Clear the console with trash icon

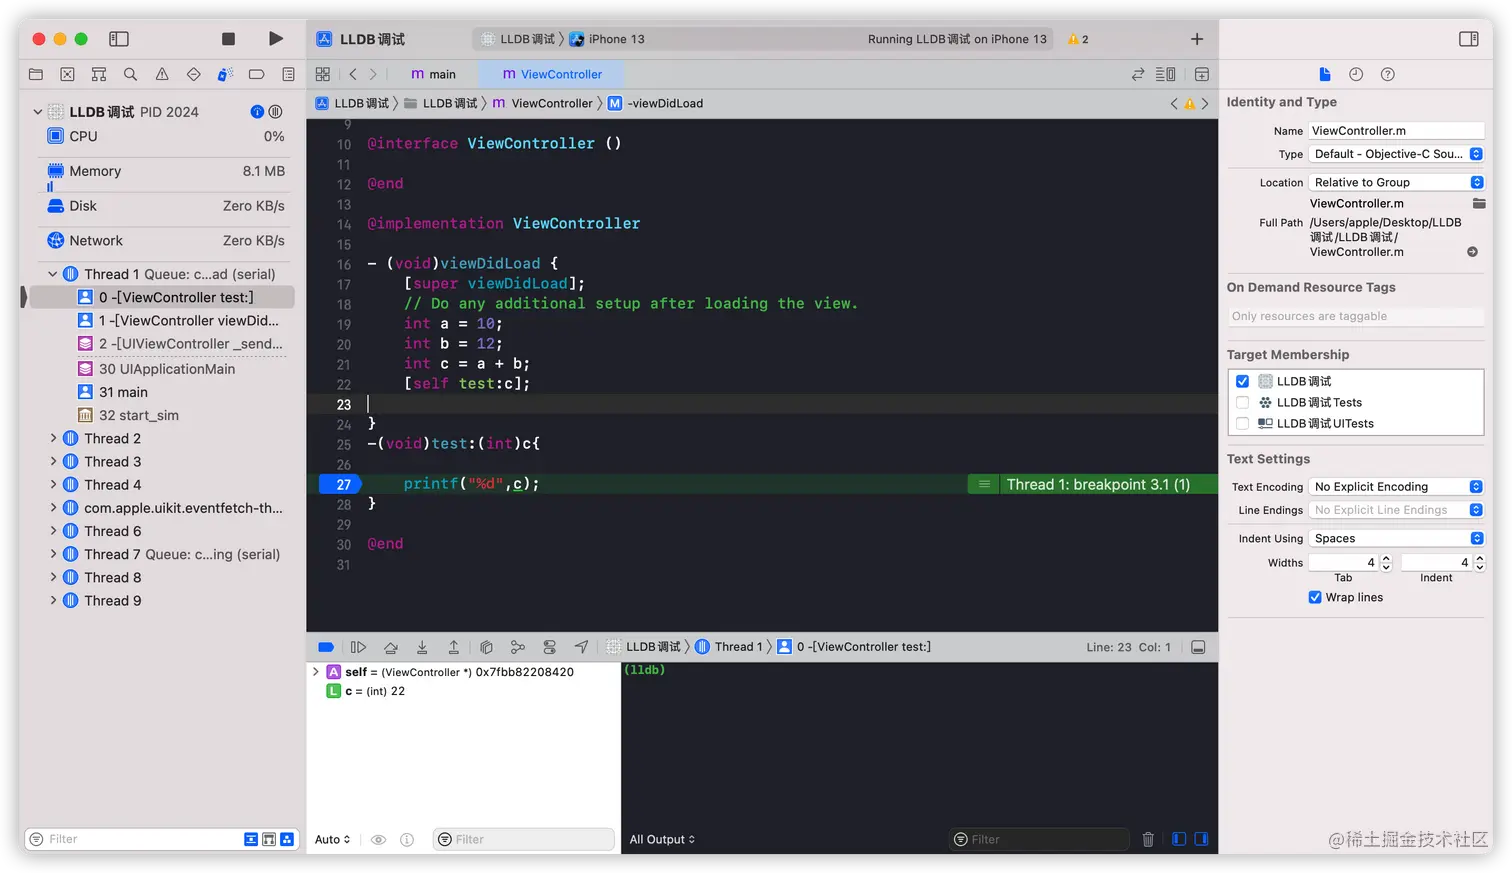pyautogui.click(x=1148, y=840)
